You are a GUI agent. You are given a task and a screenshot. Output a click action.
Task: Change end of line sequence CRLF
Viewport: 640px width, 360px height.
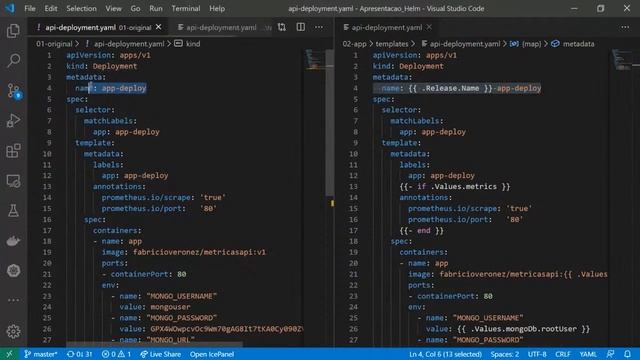pos(562,354)
